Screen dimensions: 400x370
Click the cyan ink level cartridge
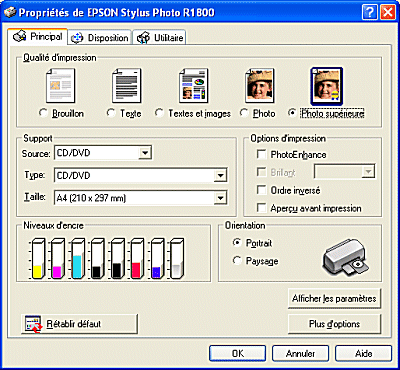pos(77,258)
